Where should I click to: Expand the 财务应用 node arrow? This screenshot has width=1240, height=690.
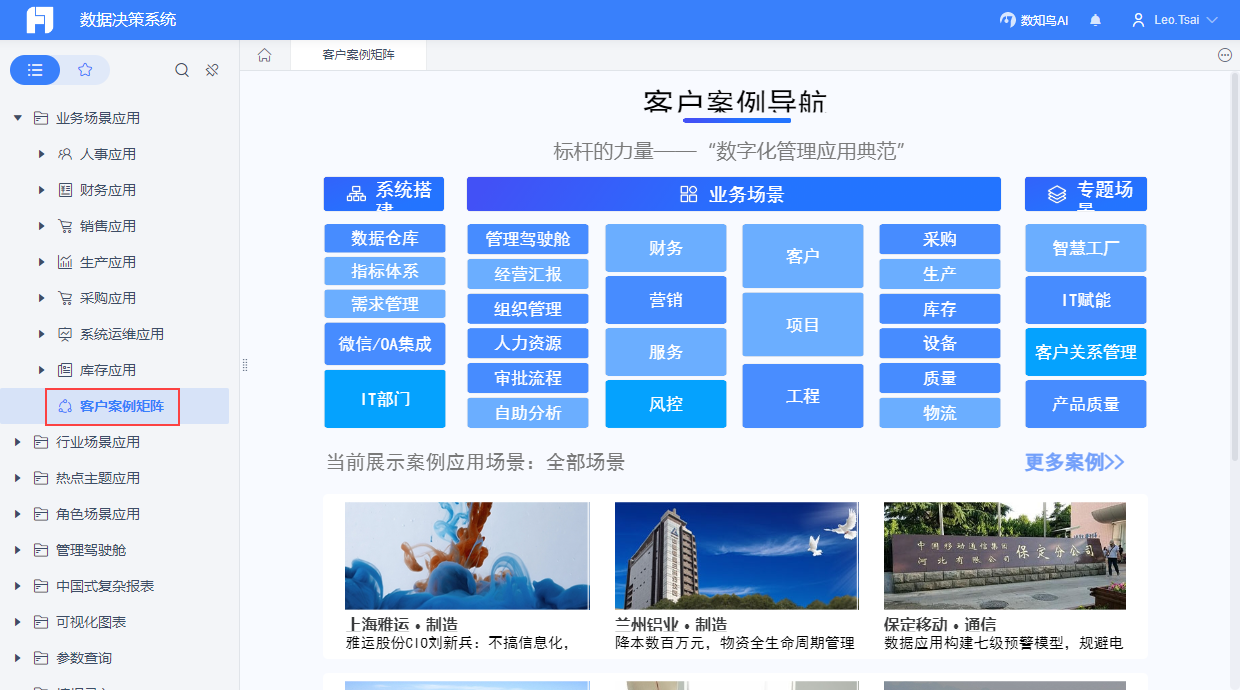click(x=41, y=190)
